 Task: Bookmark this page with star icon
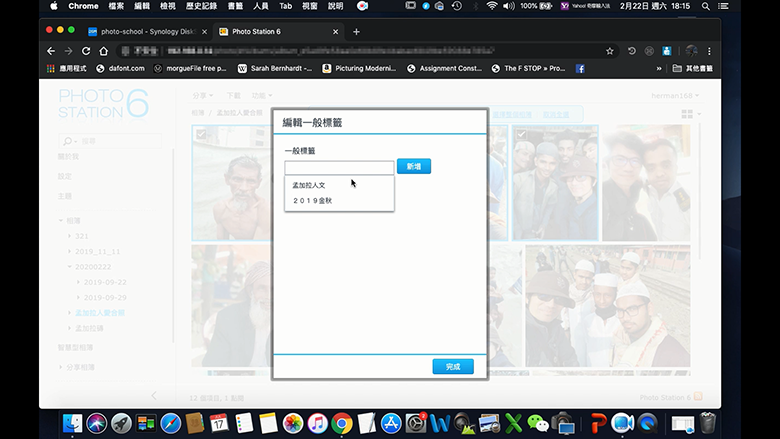click(x=609, y=51)
